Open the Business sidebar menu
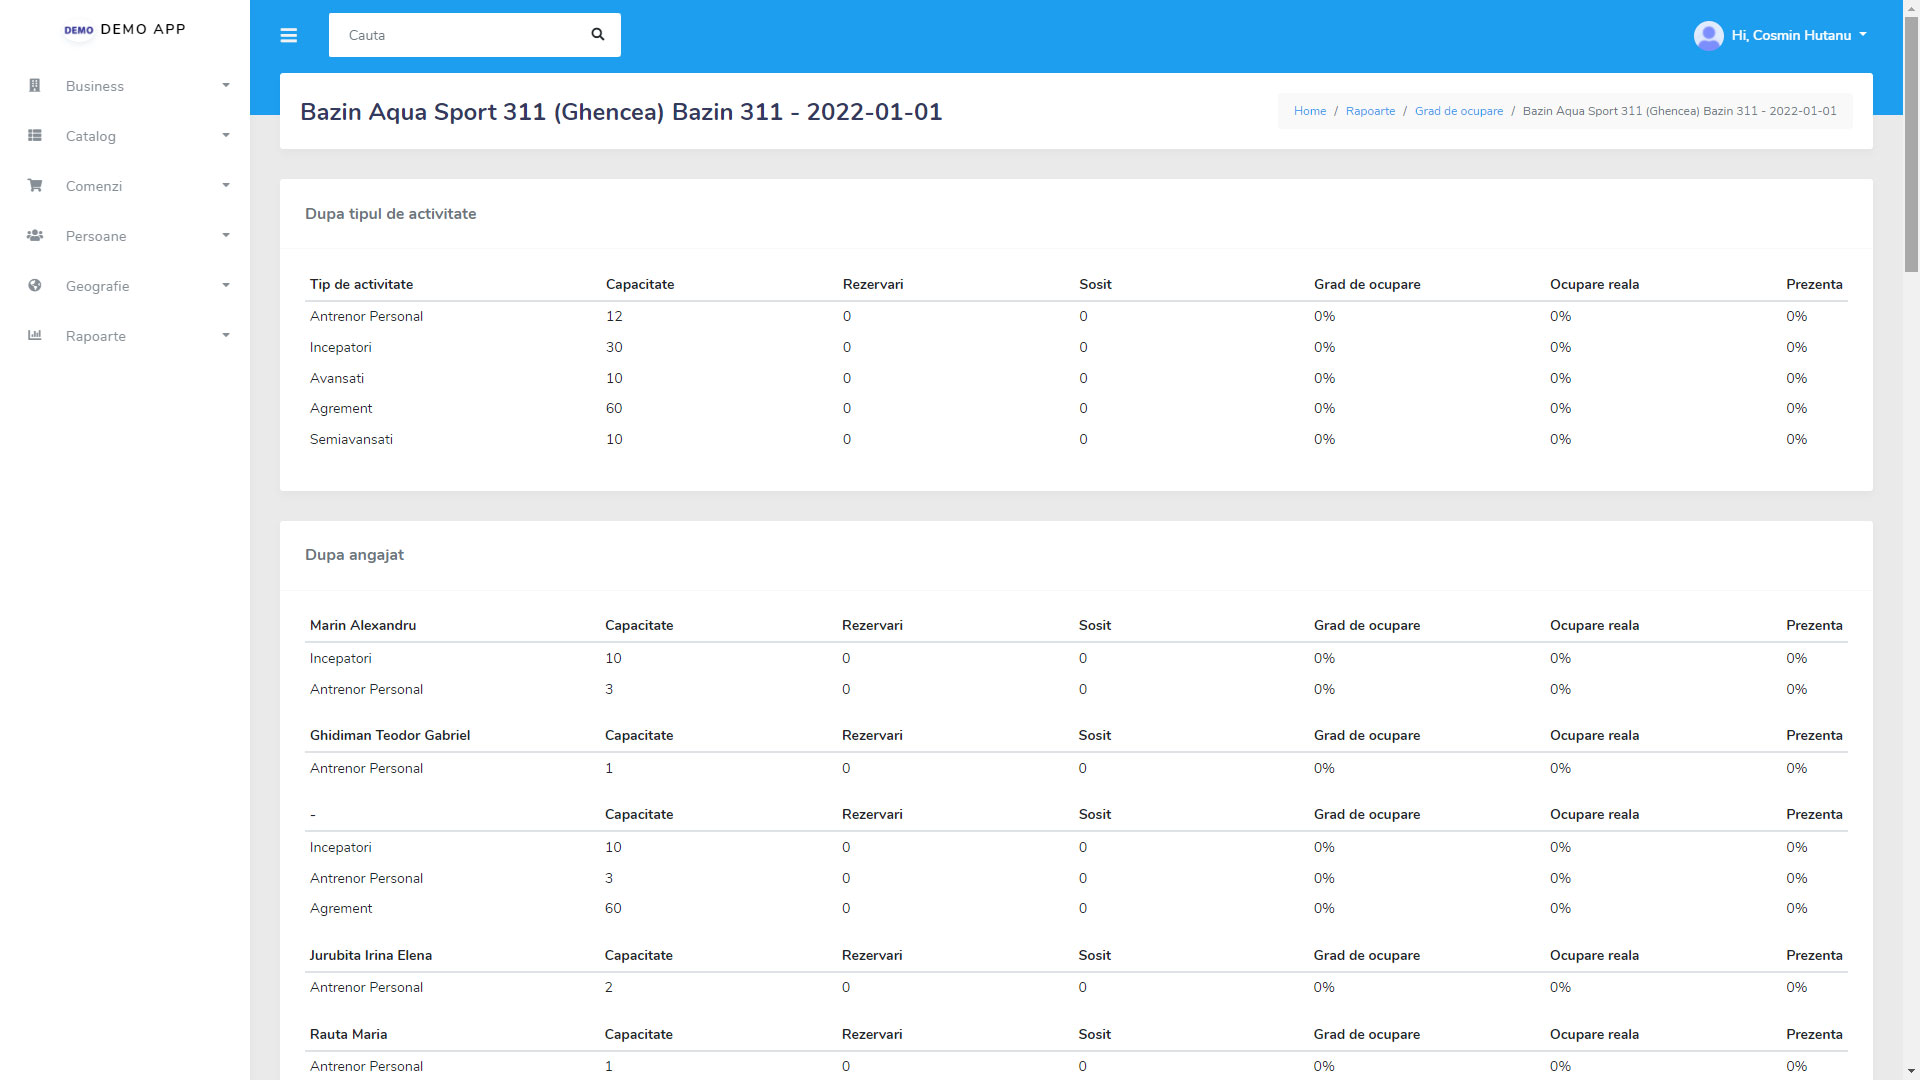Image resolution: width=1920 pixels, height=1080 pixels. [125, 86]
